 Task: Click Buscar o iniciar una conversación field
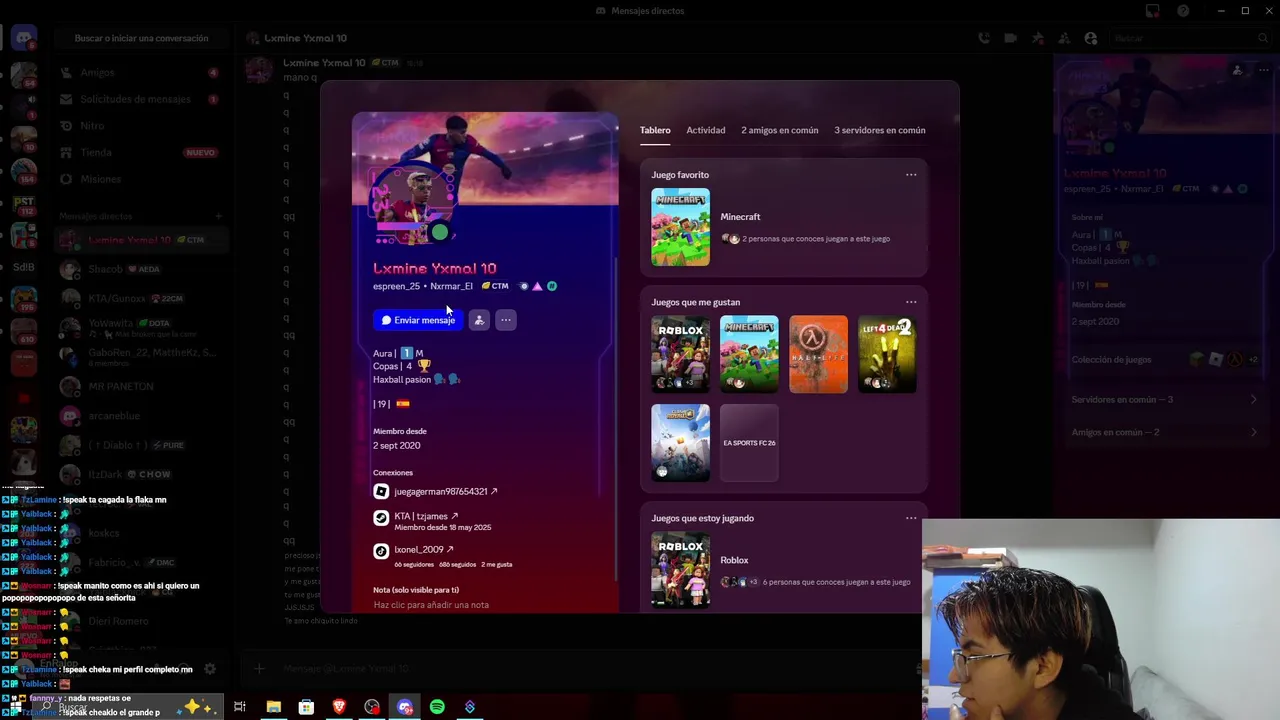[141, 38]
